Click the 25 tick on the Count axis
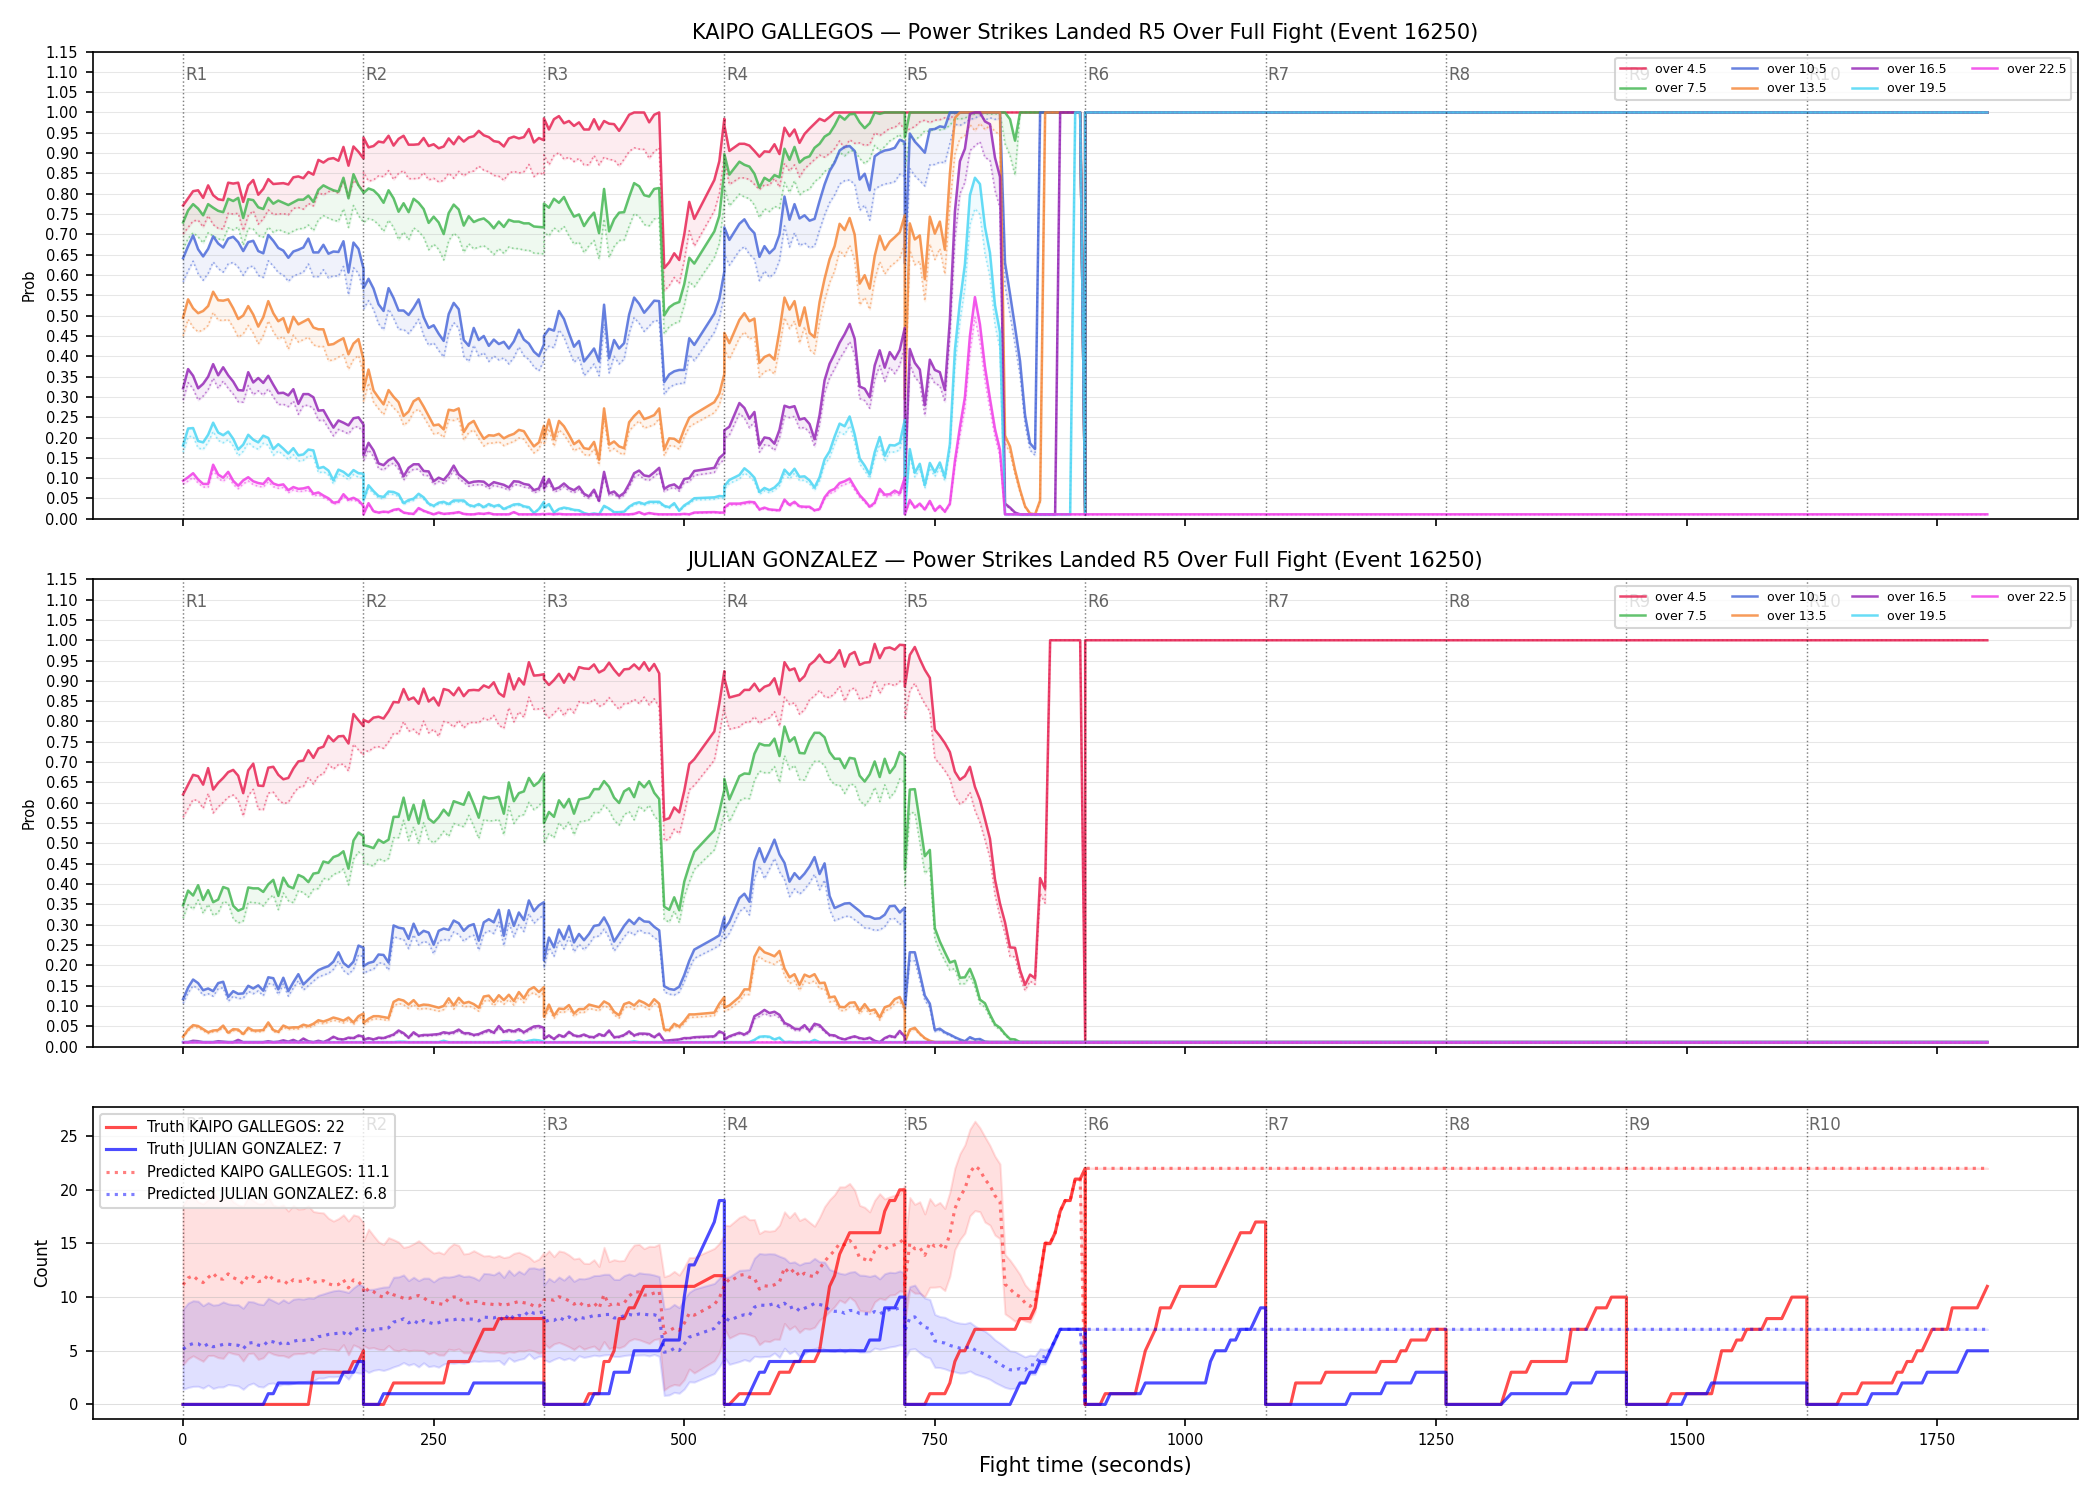 click(69, 1137)
